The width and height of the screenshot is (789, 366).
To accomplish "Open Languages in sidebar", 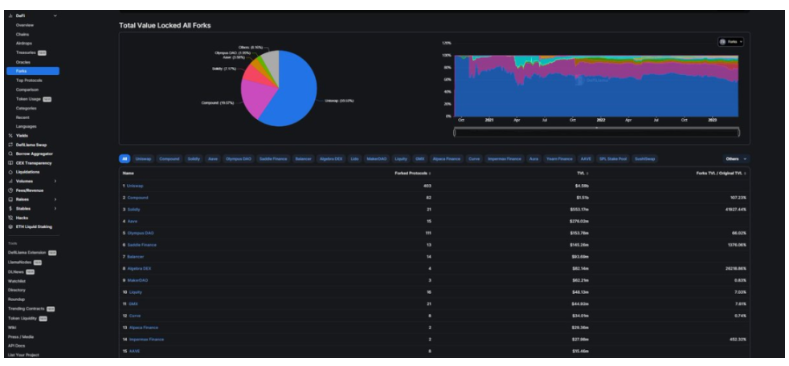I will (x=26, y=126).
